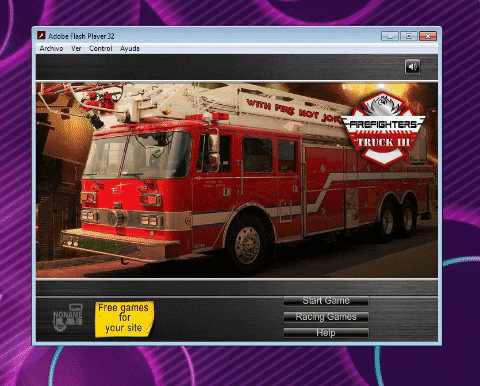Click the Start Game button
This screenshot has width=480, height=386.
[x=326, y=301]
